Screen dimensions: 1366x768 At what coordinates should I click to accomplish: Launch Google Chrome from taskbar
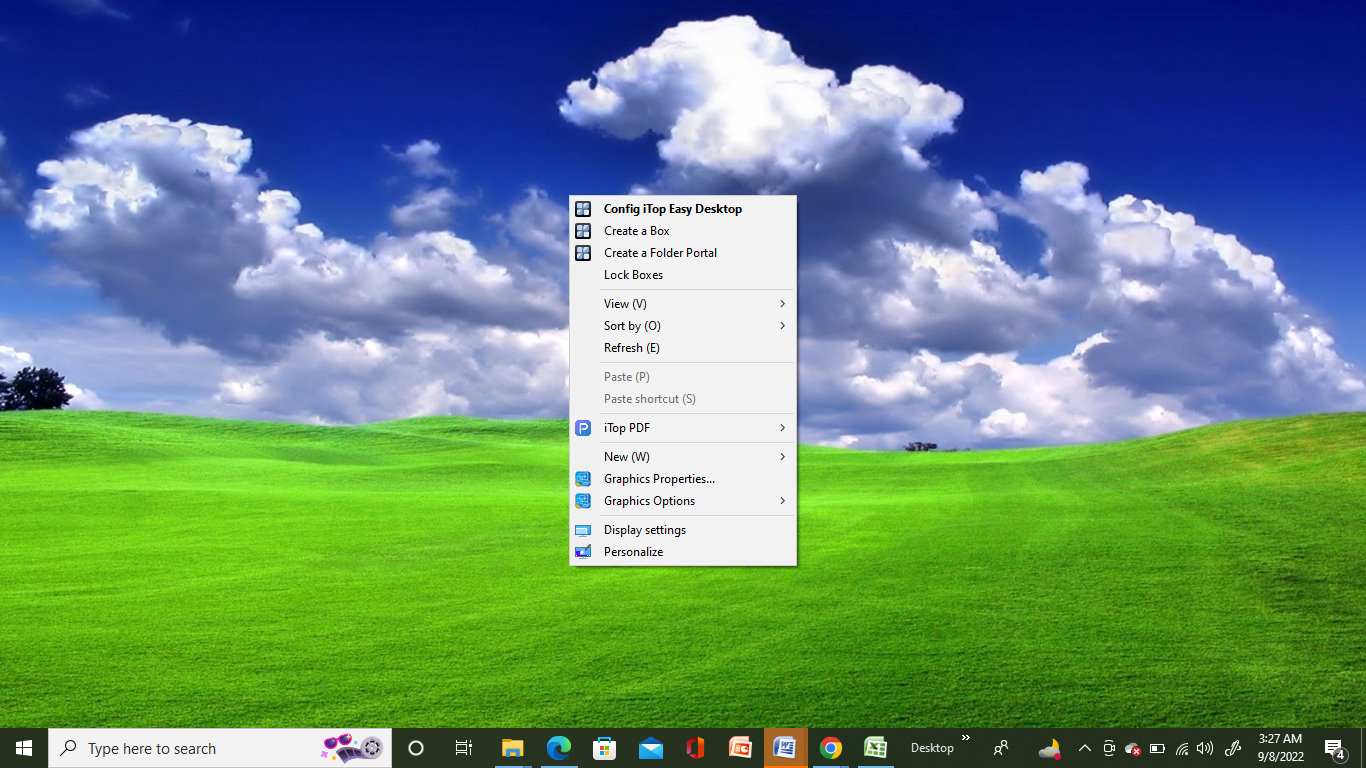[830, 748]
